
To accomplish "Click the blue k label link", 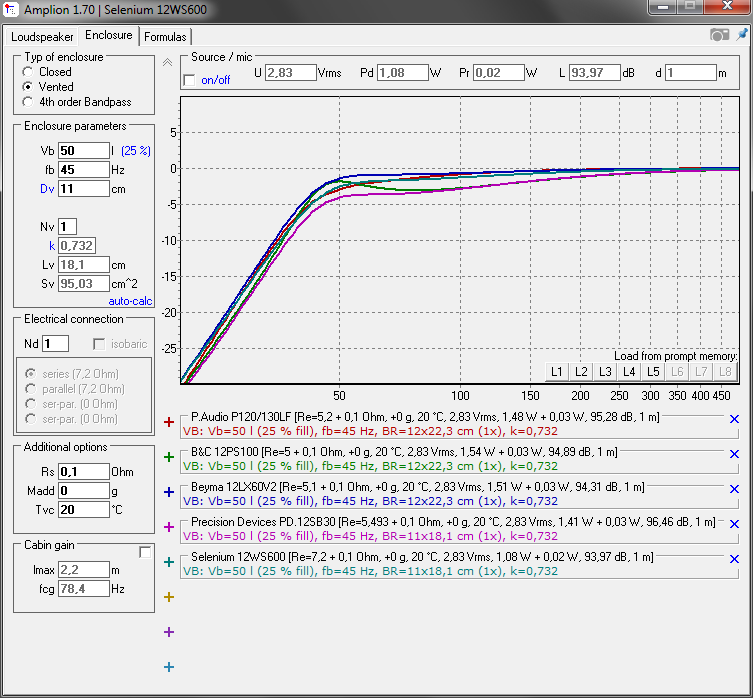I will (52, 246).
